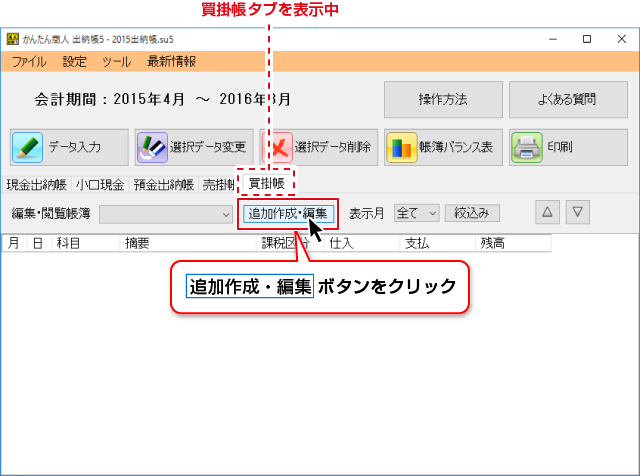Viewport: 640px width, 476px height.
Task: Select the 買掛帳 tab
Action: coord(267,183)
